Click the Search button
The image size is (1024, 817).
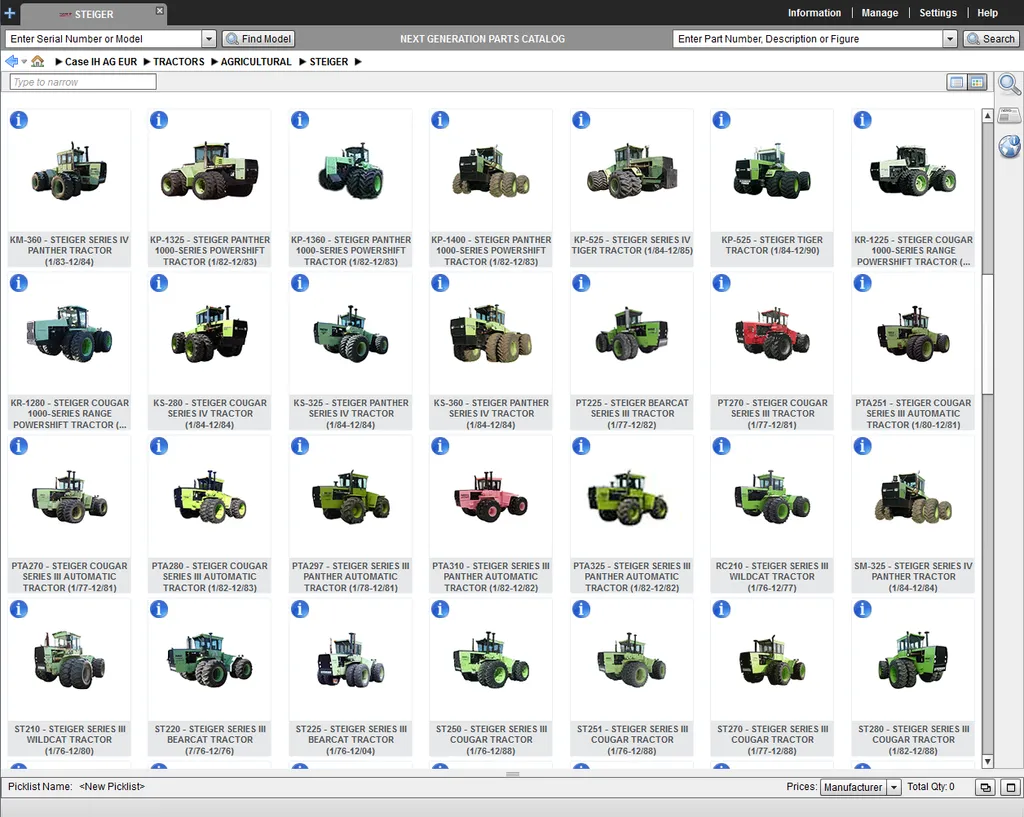tap(991, 39)
